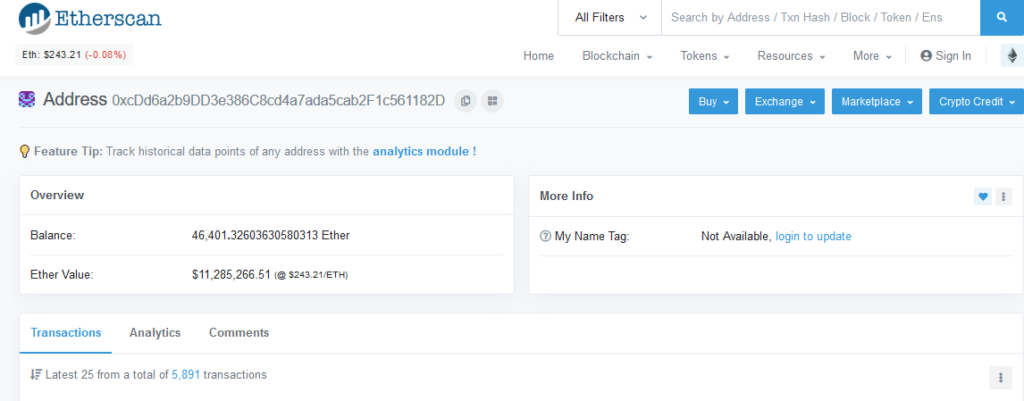Image resolution: width=1024 pixels, height=401 pixels.
Task: Show the address QR code icon
Action: pos(492,101)
